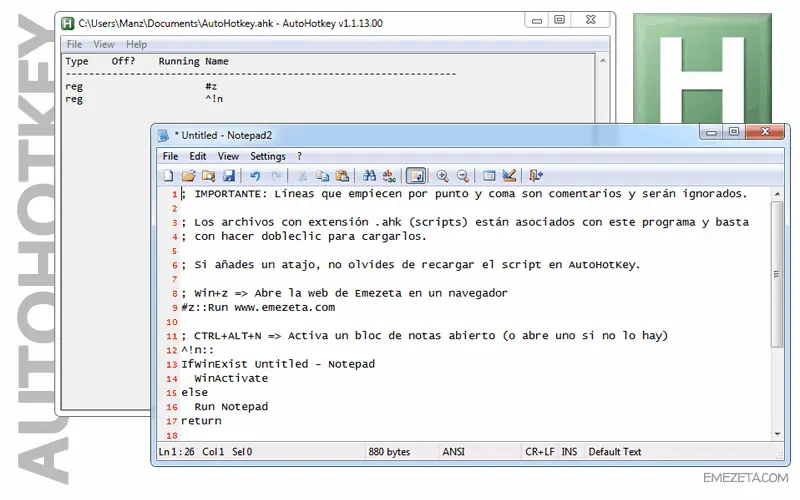
Task: Open View menu in AutoHotkey window
Action: tap(104, 44)
